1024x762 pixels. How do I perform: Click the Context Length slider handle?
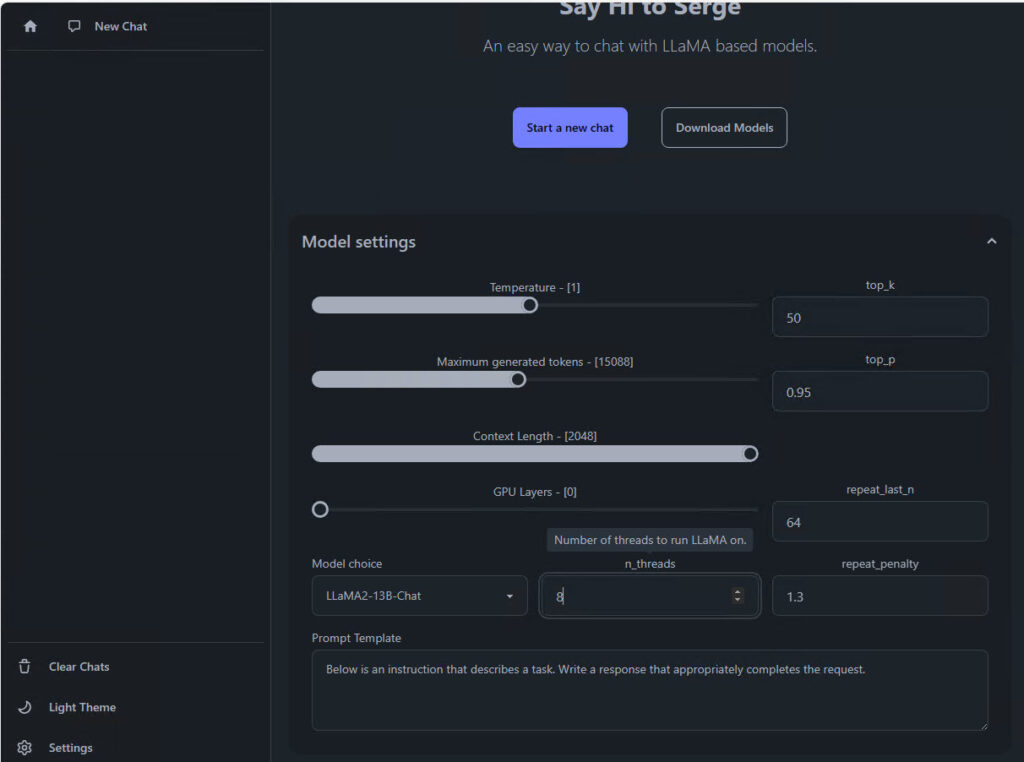[x=750, y=453]
